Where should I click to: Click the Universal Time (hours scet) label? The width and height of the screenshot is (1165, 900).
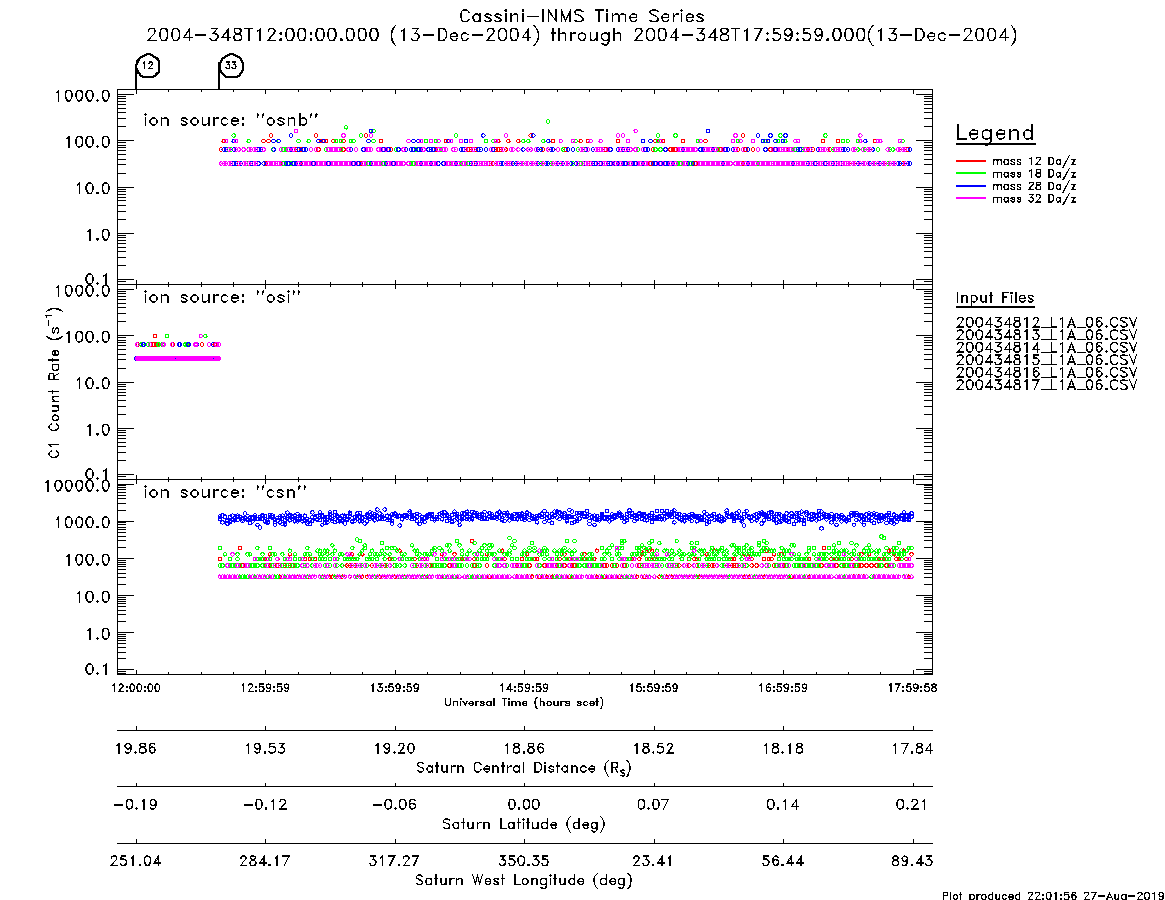point(524,702)
